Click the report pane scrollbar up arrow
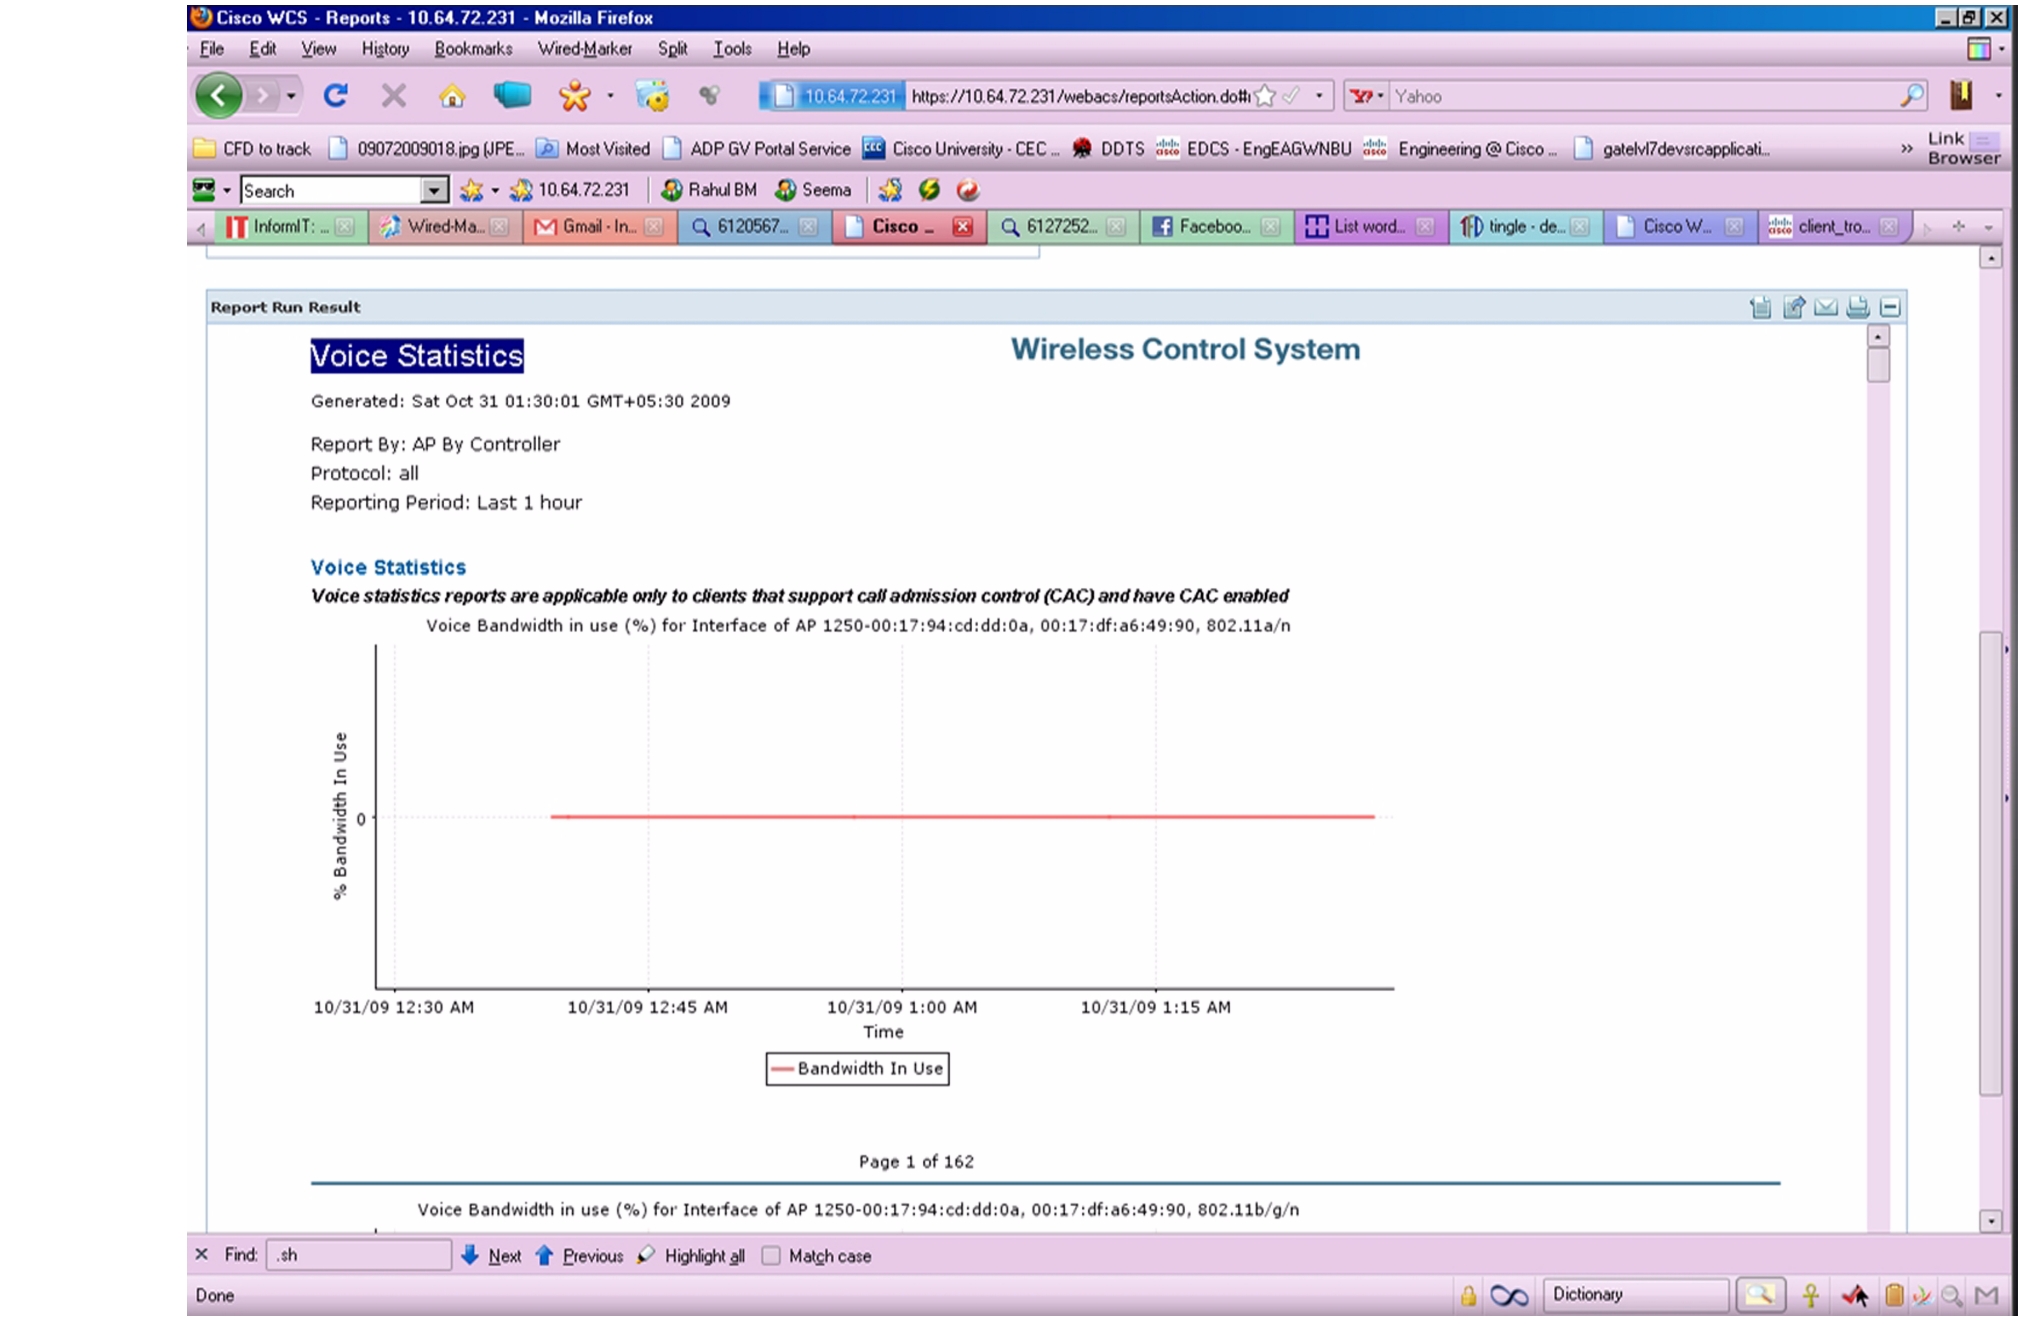This screenshot has height=1324, width=2019. (x=1878, y=337)
